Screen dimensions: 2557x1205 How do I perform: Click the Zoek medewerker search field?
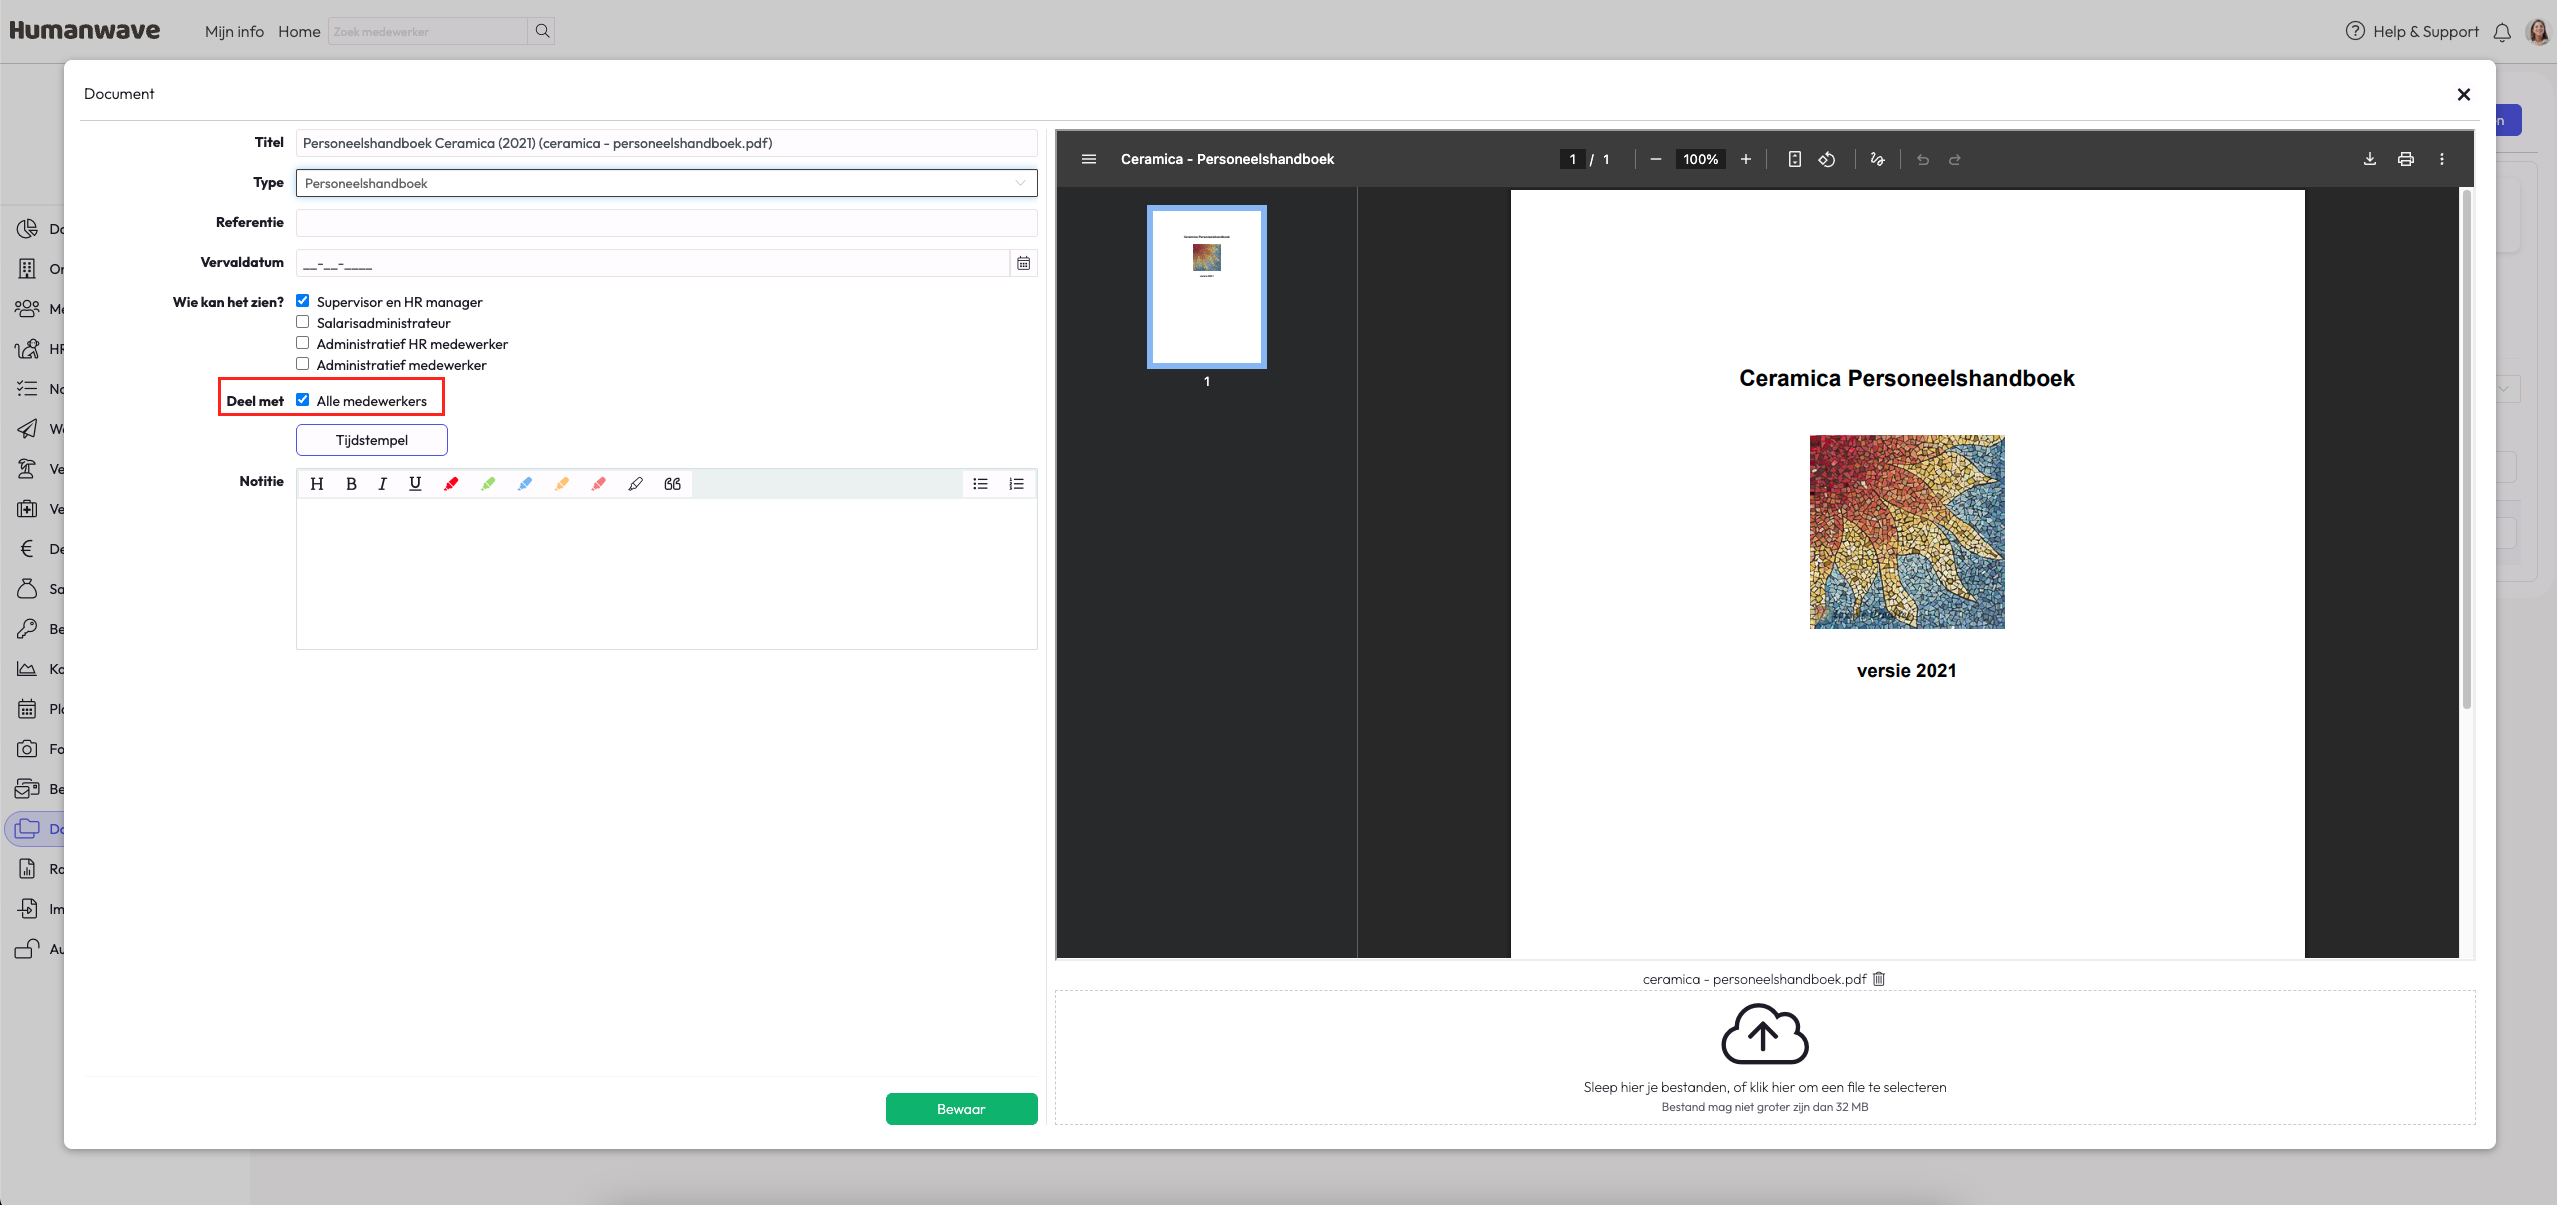point(428,31)
